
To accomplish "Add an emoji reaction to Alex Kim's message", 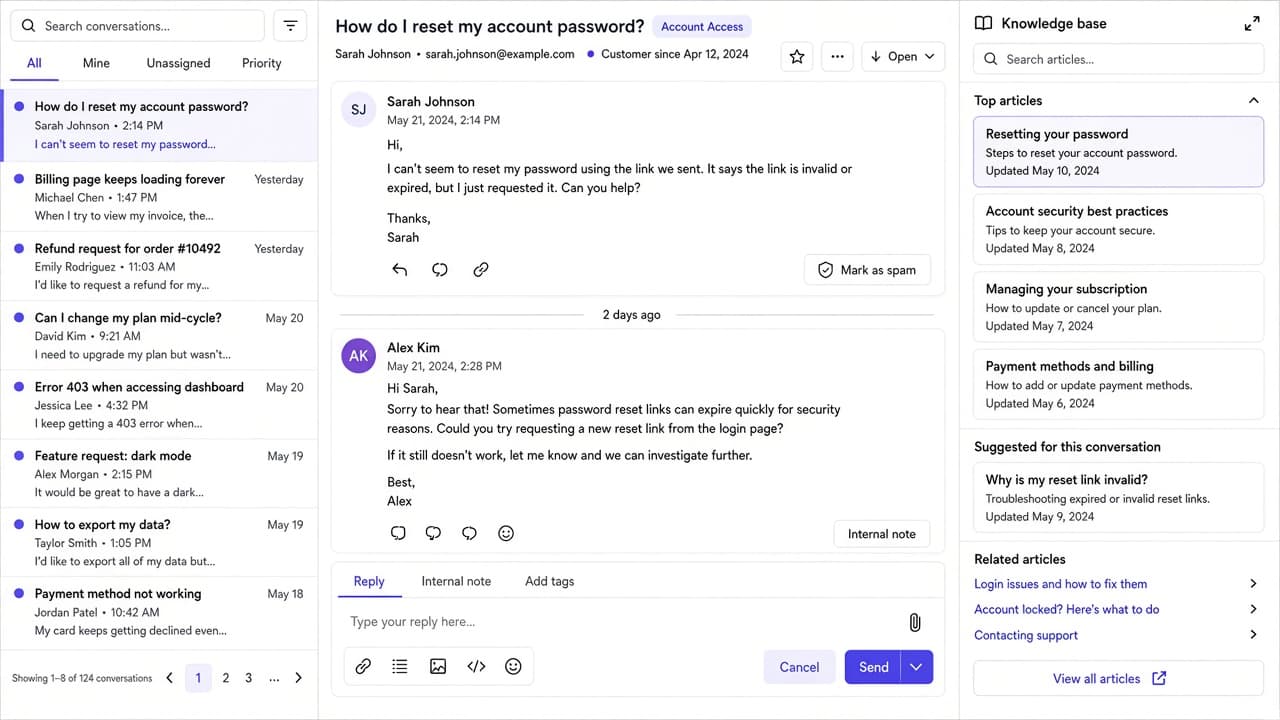I will pos(506,534).
